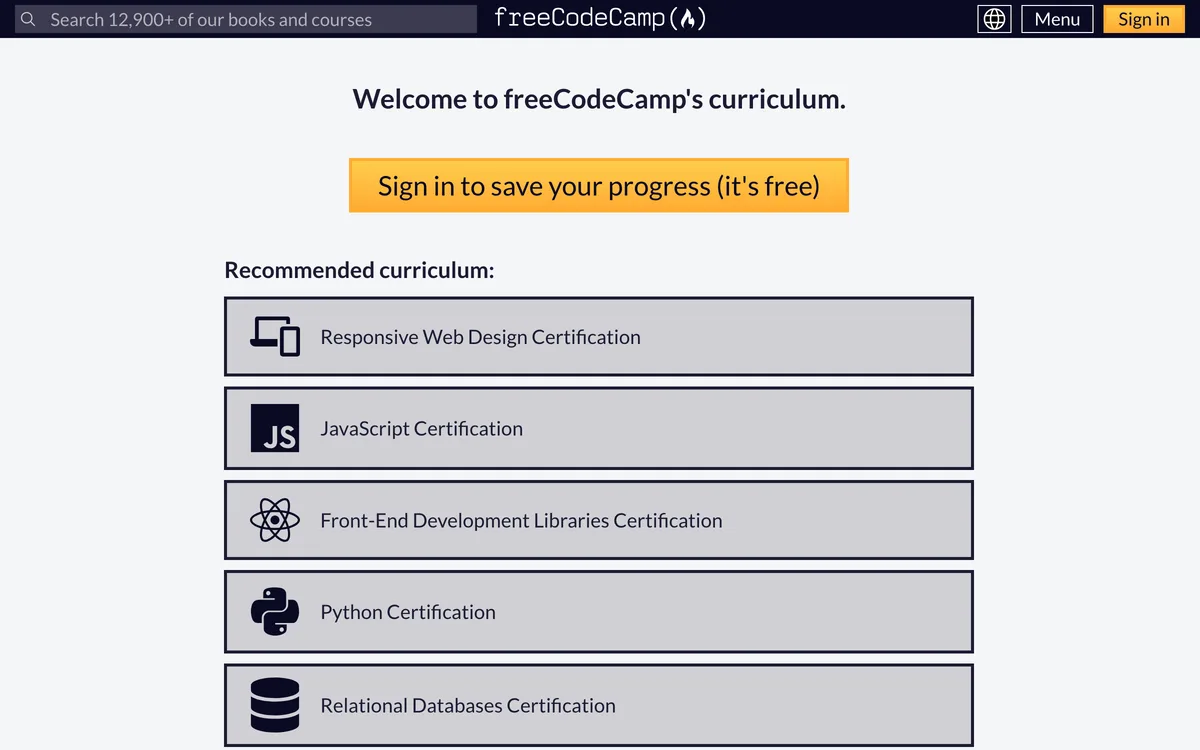Click the JS JavaScript logo icon
The width and height of the screenshot is (1200, 750).
pyautogui.click(x=275, y=428)
